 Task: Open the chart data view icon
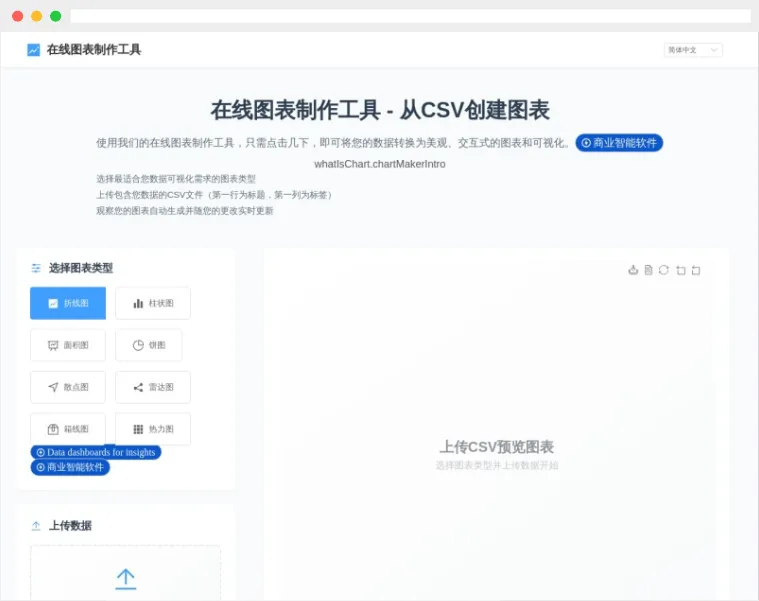pyautogui.click(x=648, y=270)
